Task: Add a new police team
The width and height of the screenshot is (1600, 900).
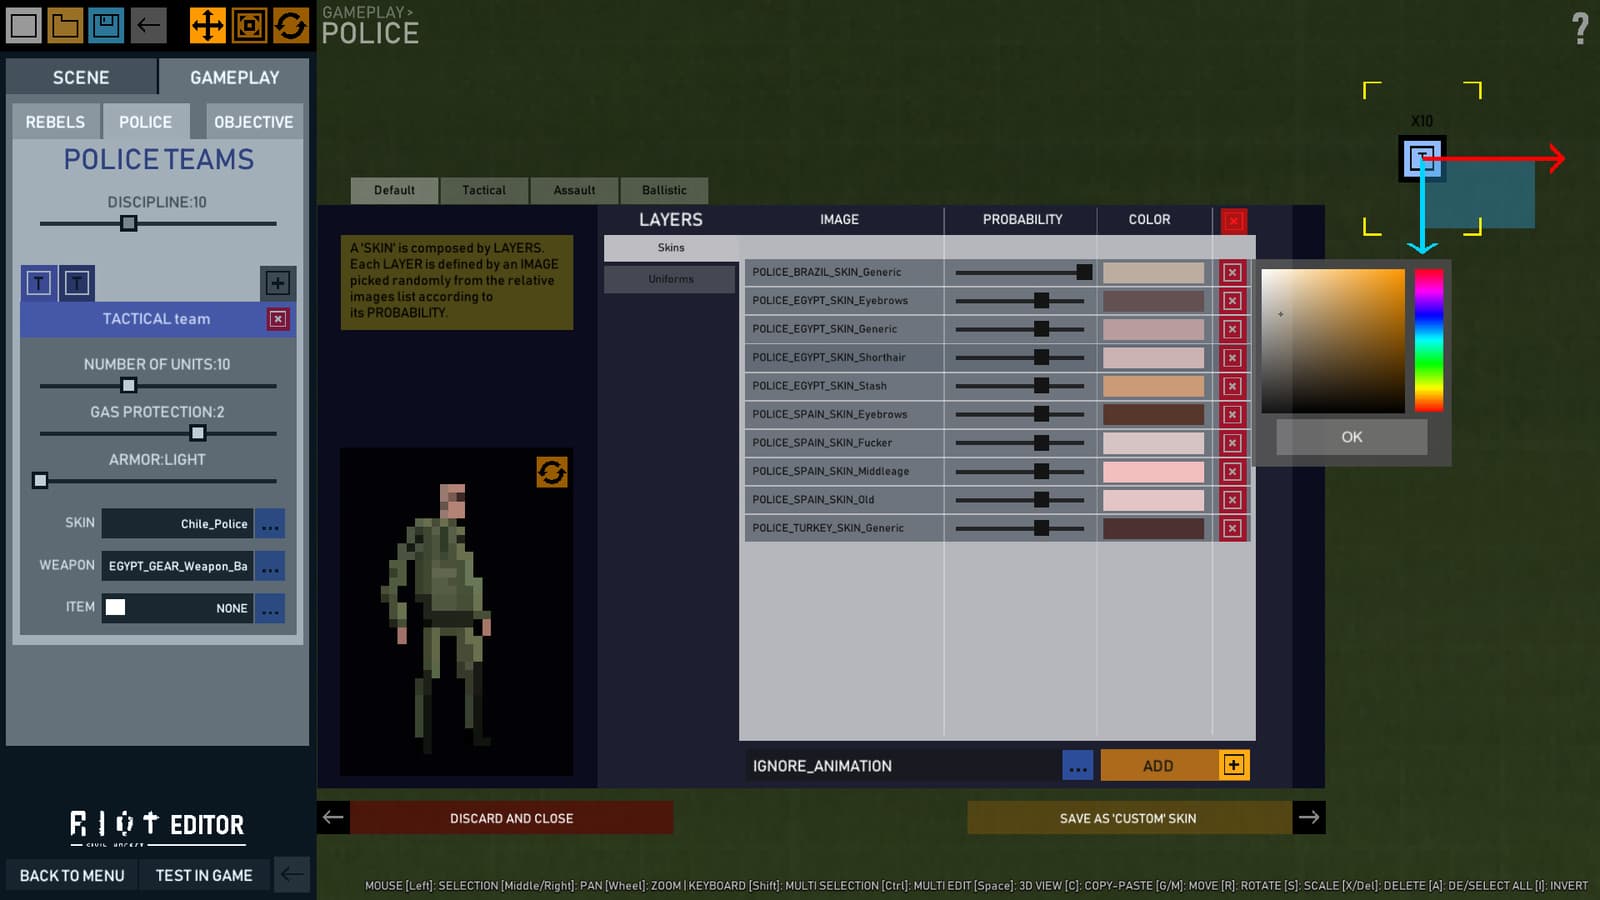Action: pos(277,283)
